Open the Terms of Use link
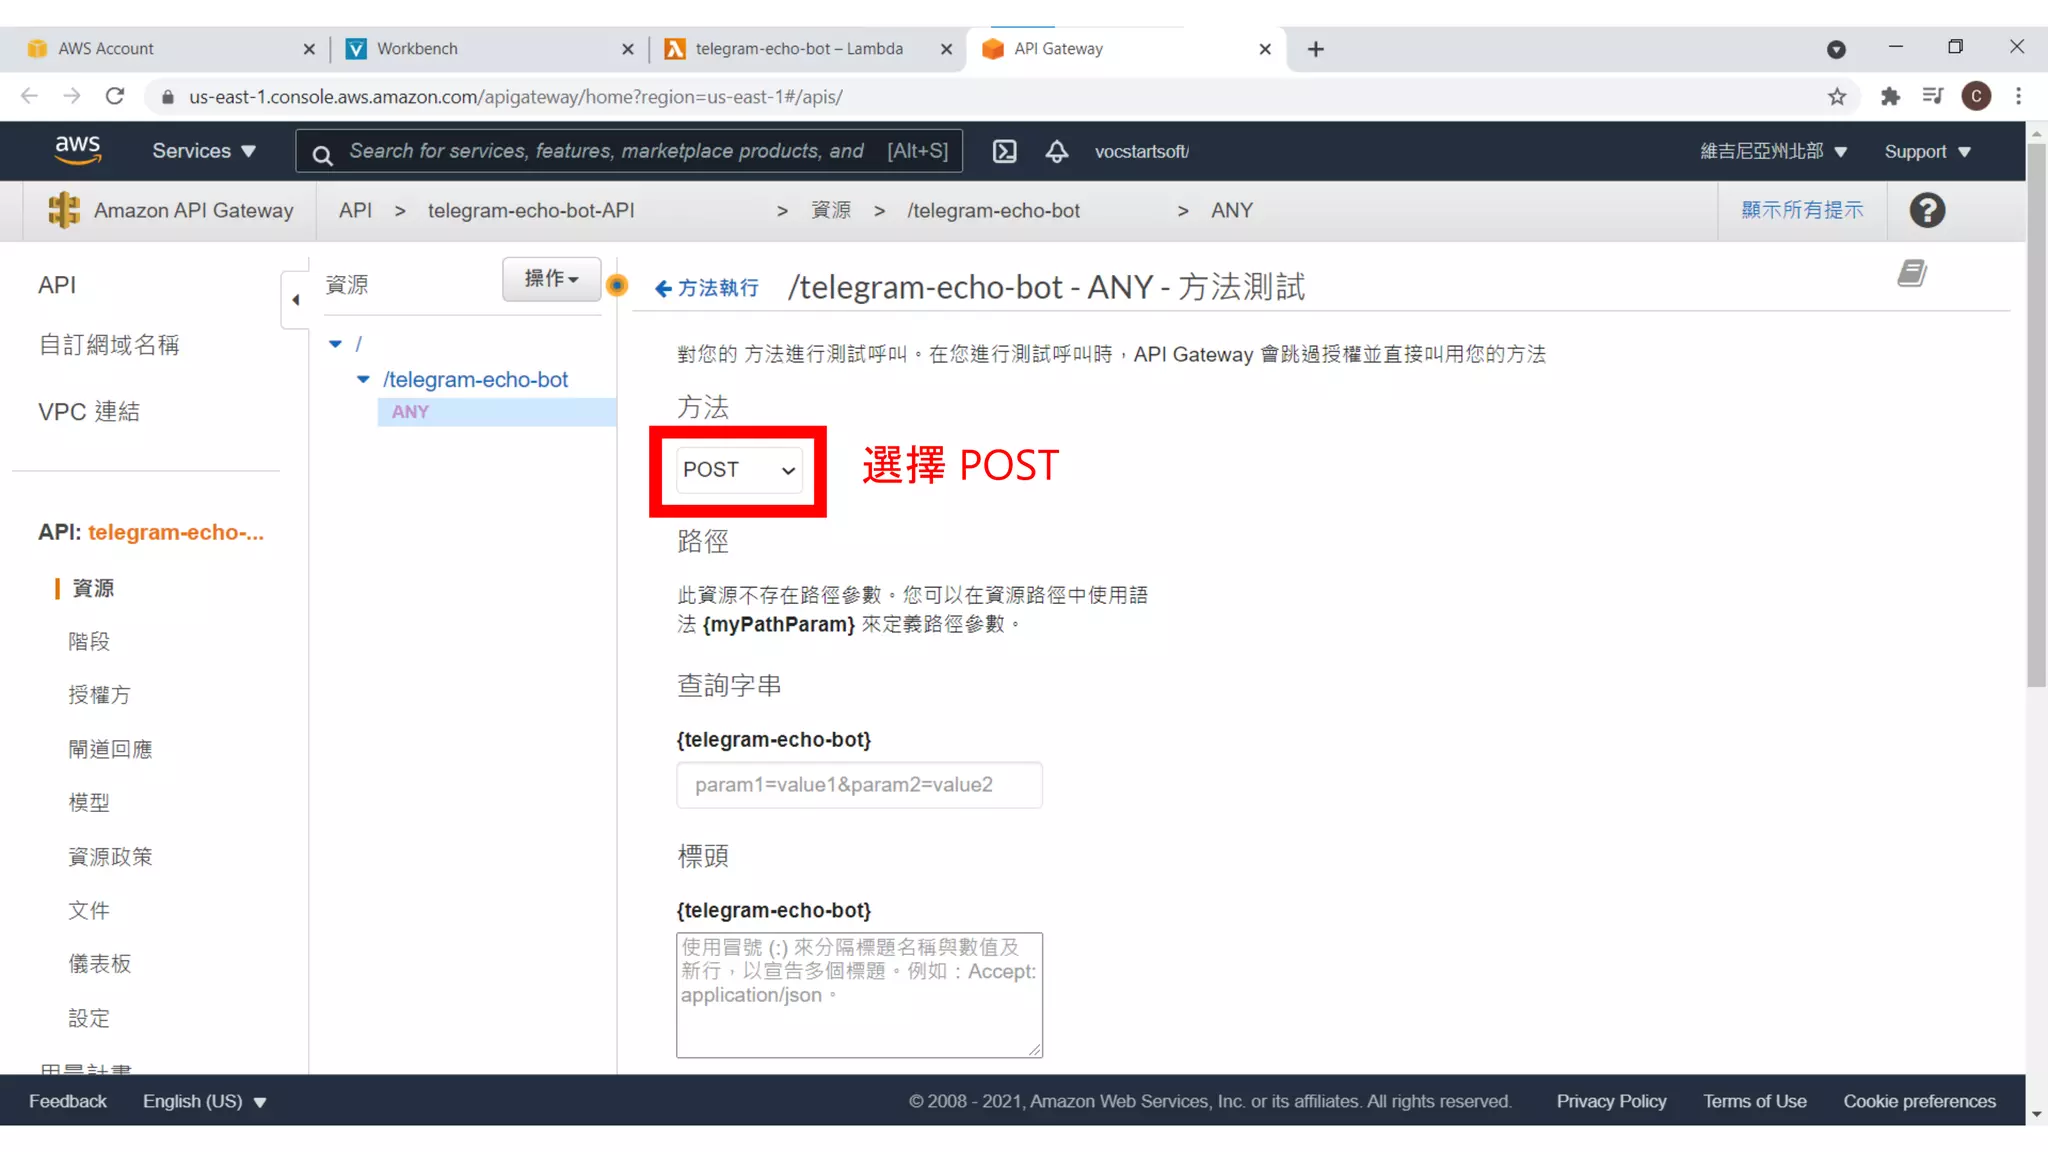2048x1152 pixels. tap(1755, 1100)
